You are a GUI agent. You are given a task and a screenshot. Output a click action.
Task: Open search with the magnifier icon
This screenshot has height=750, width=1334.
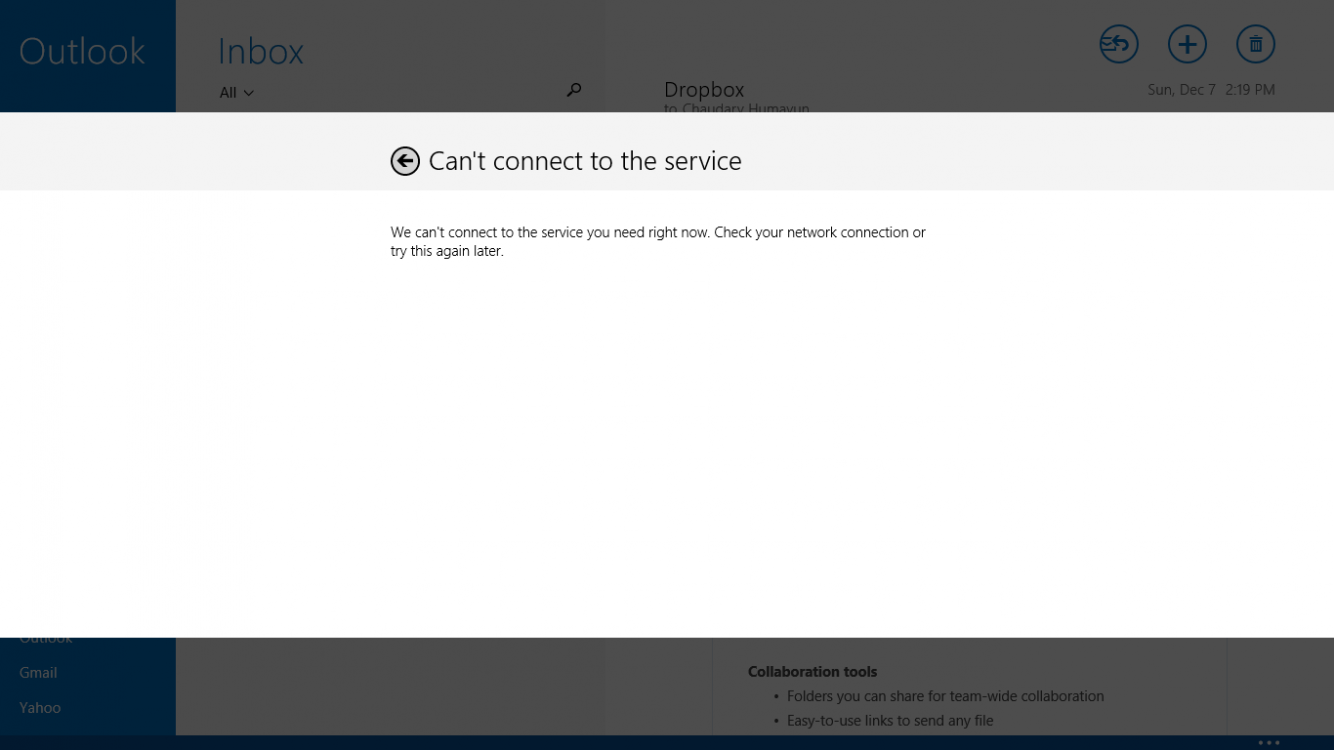[x=574, y=90]
